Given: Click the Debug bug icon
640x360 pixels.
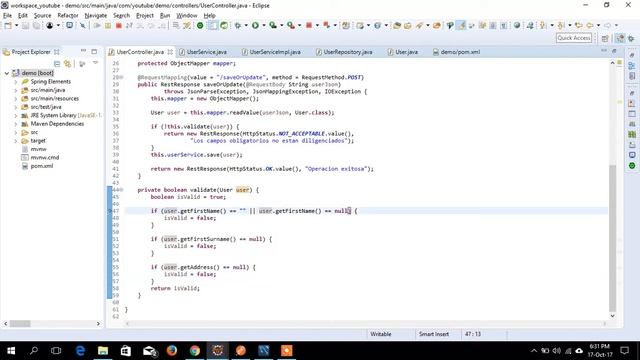Looking at the screenshot, I should (x=238, y=25).
